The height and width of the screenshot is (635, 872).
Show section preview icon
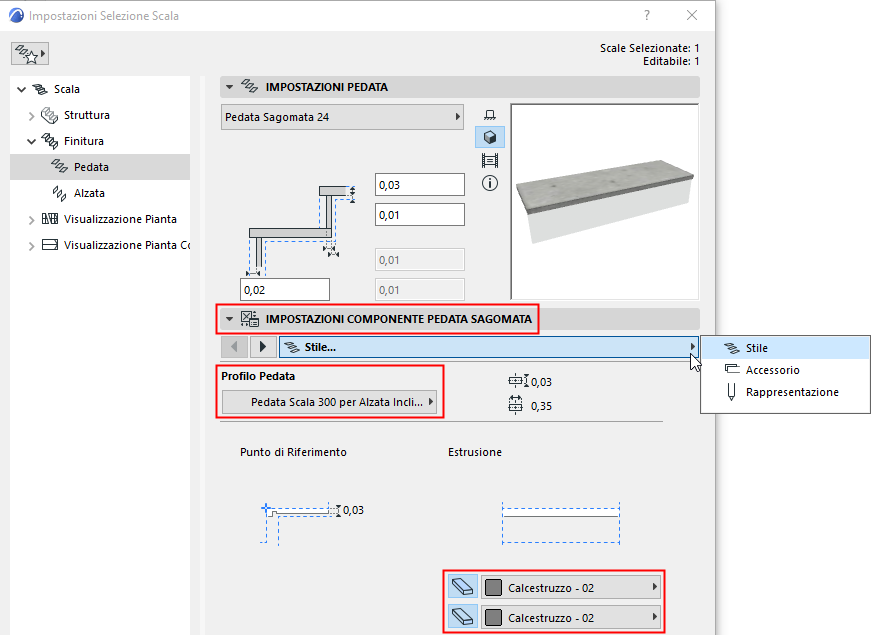(x=489, y=161)
